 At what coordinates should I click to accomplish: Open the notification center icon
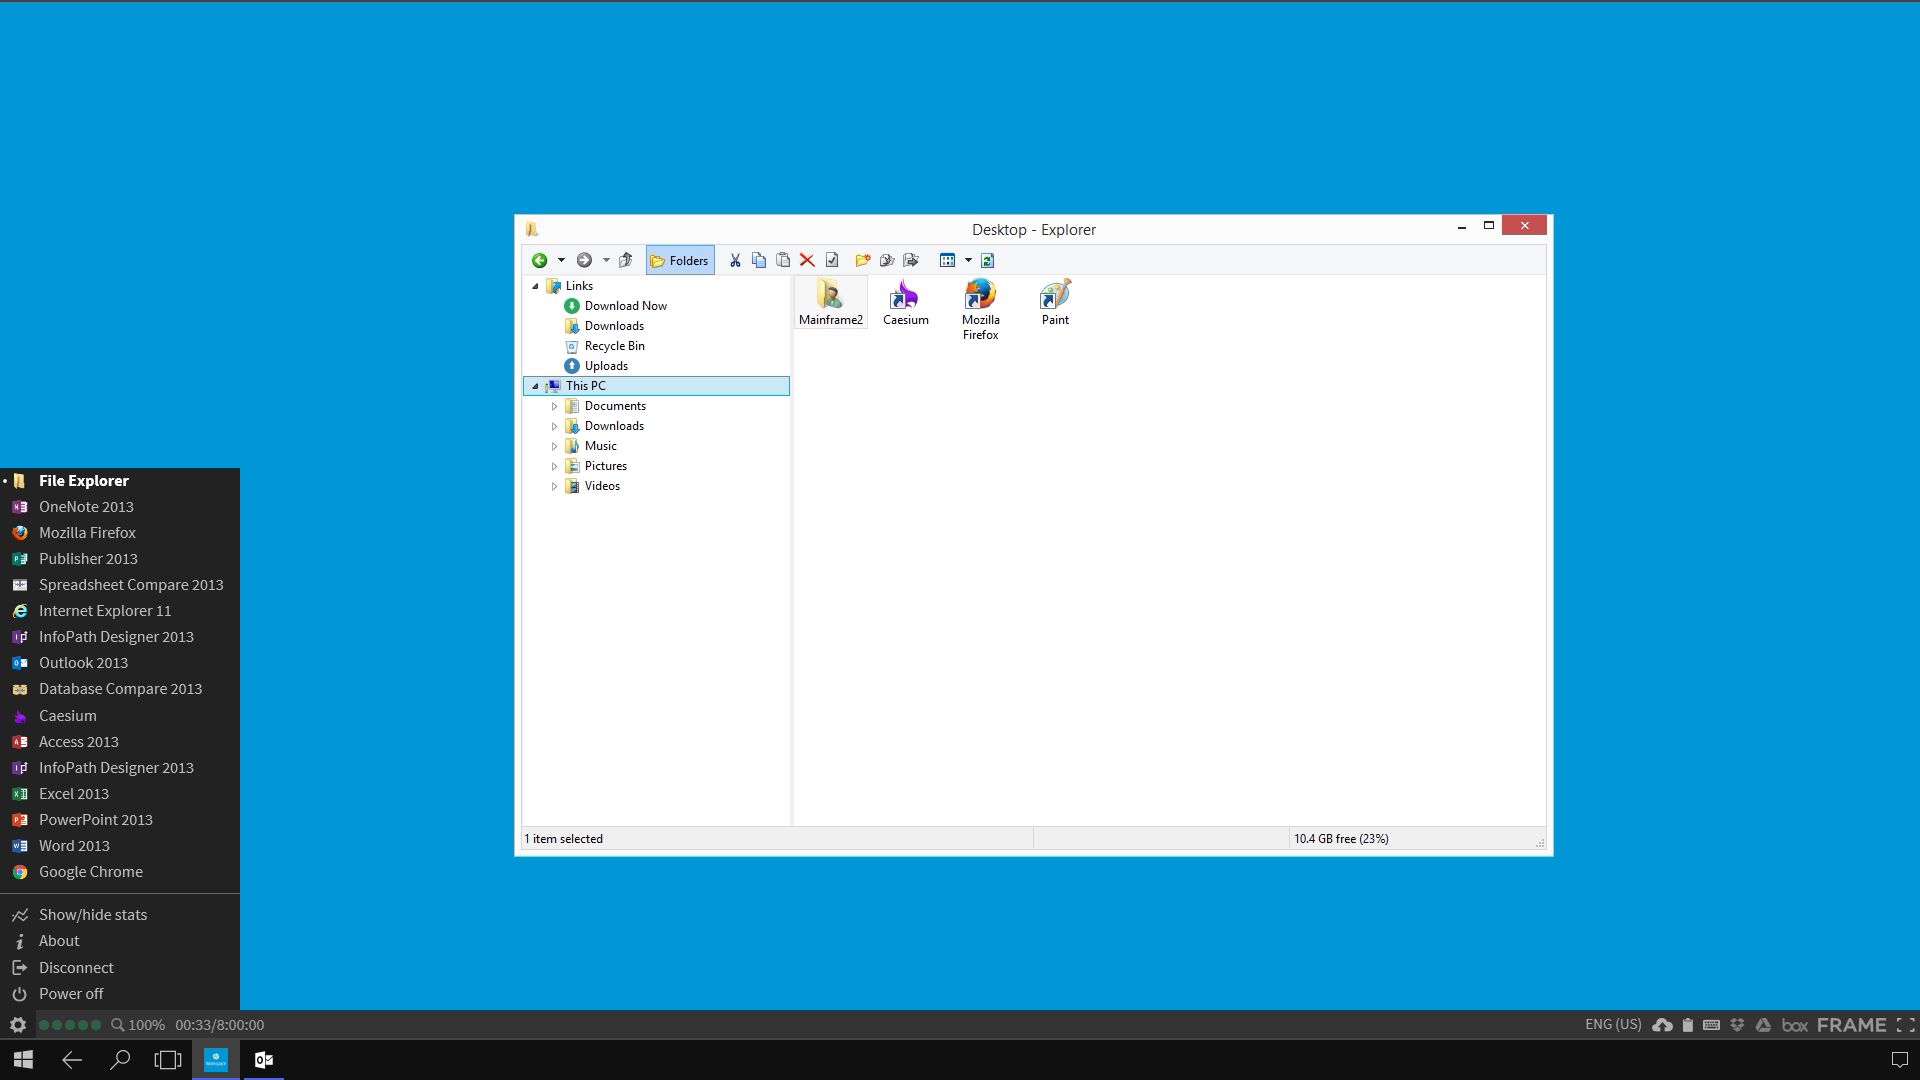pyautogui.click(x=1900, y=1060)
